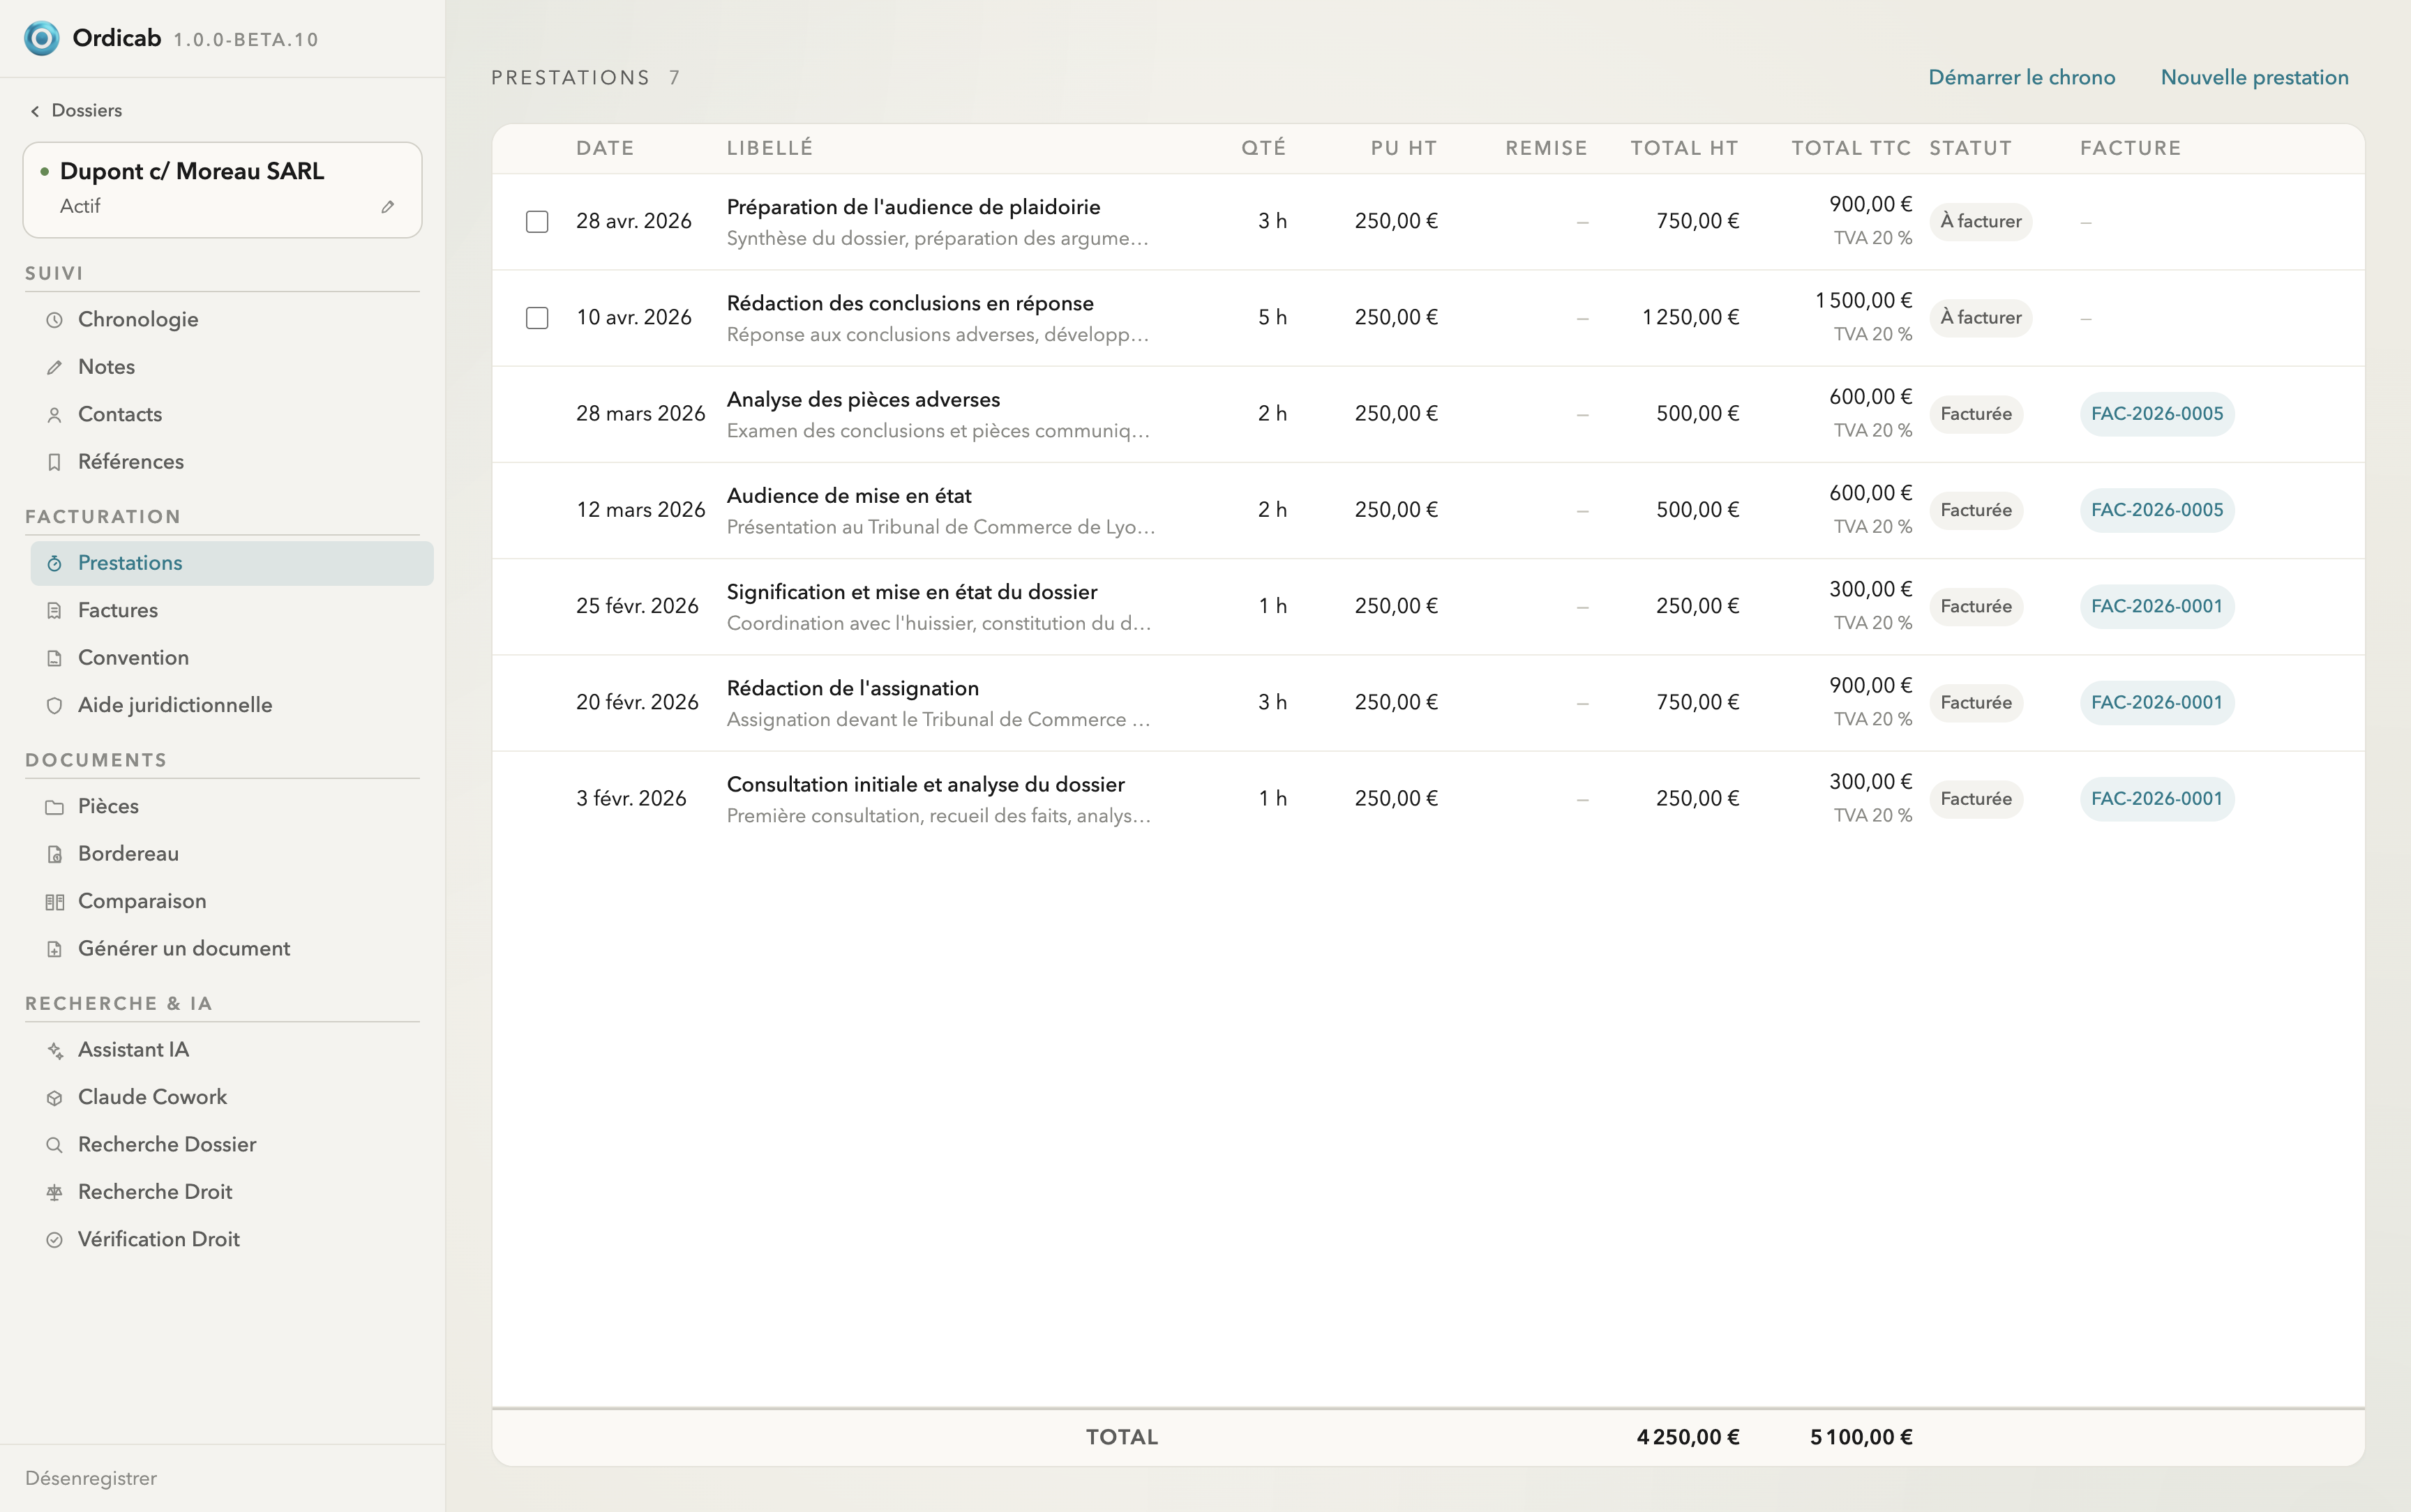
Task: Open invoice FAC-2026-0005 on Analyse des pièces adverses row
Action: pyautogui.click(x=2157, y=414)
